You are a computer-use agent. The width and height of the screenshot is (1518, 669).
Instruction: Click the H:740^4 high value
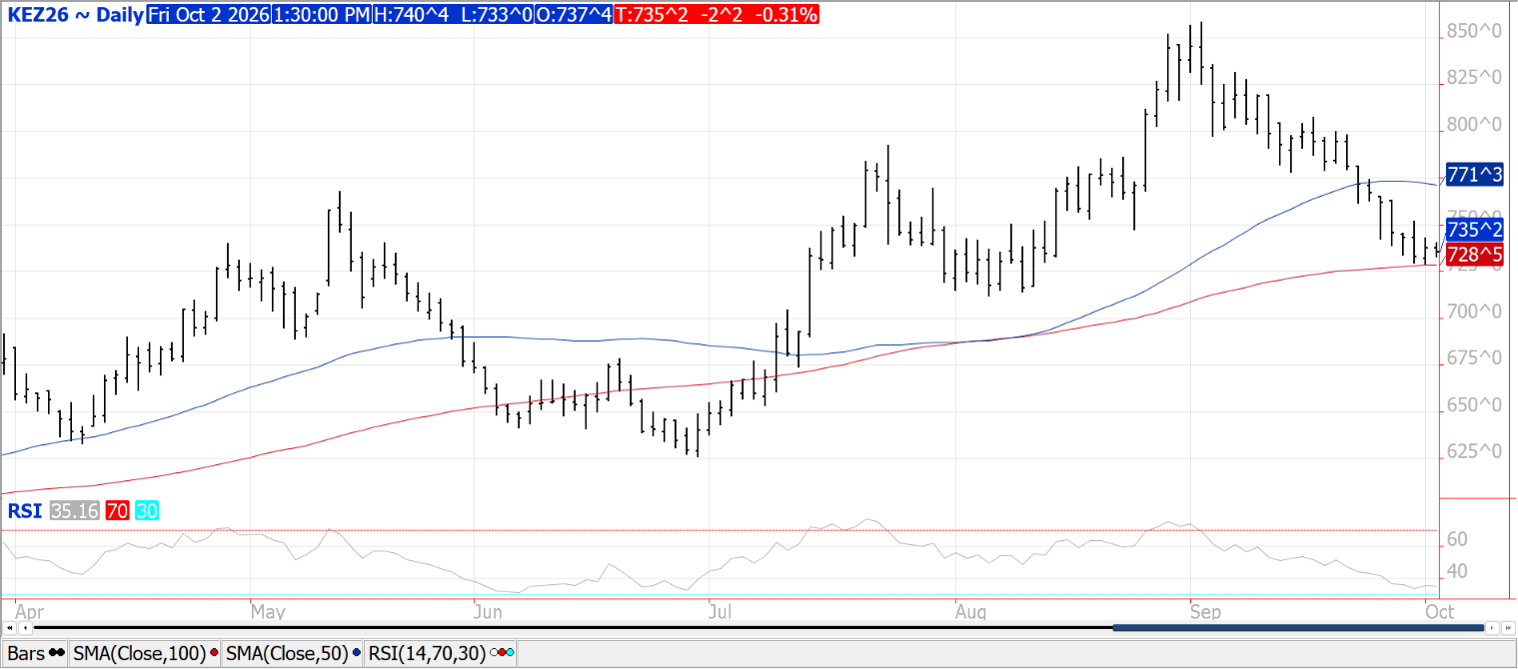[409, 15]
